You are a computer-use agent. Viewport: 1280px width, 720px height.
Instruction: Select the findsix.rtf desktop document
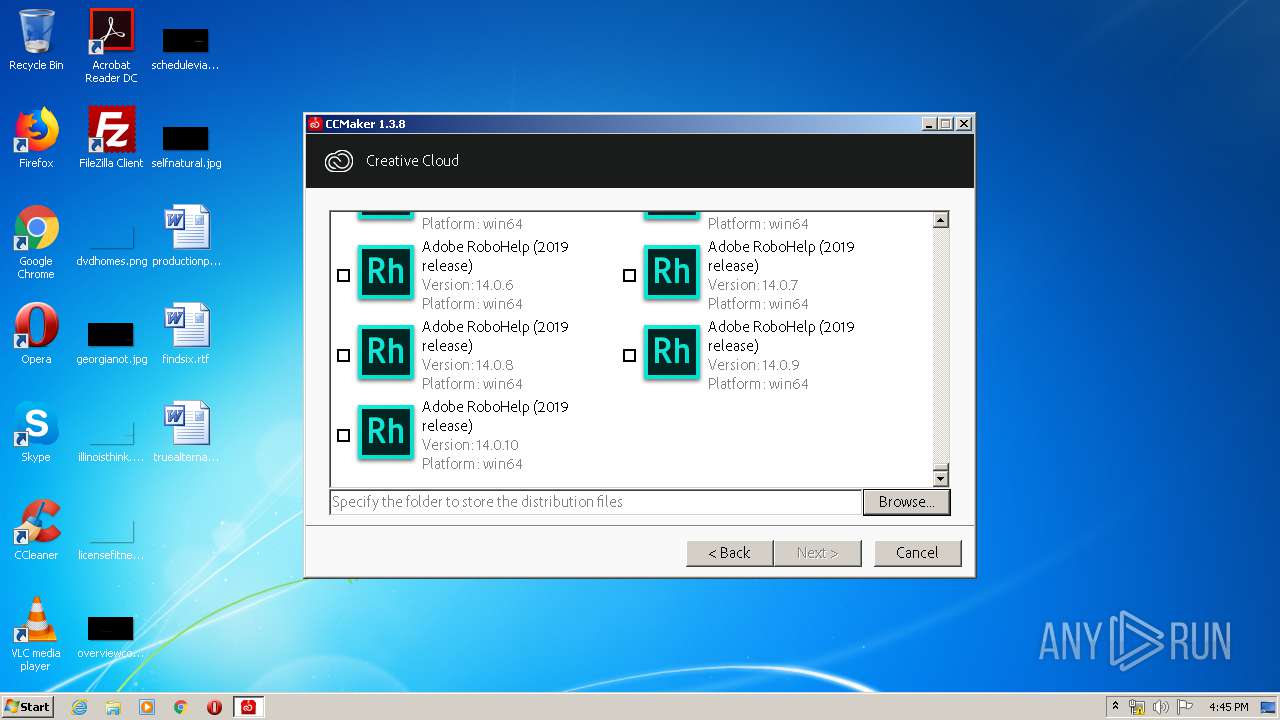click(x=186, y=334)
